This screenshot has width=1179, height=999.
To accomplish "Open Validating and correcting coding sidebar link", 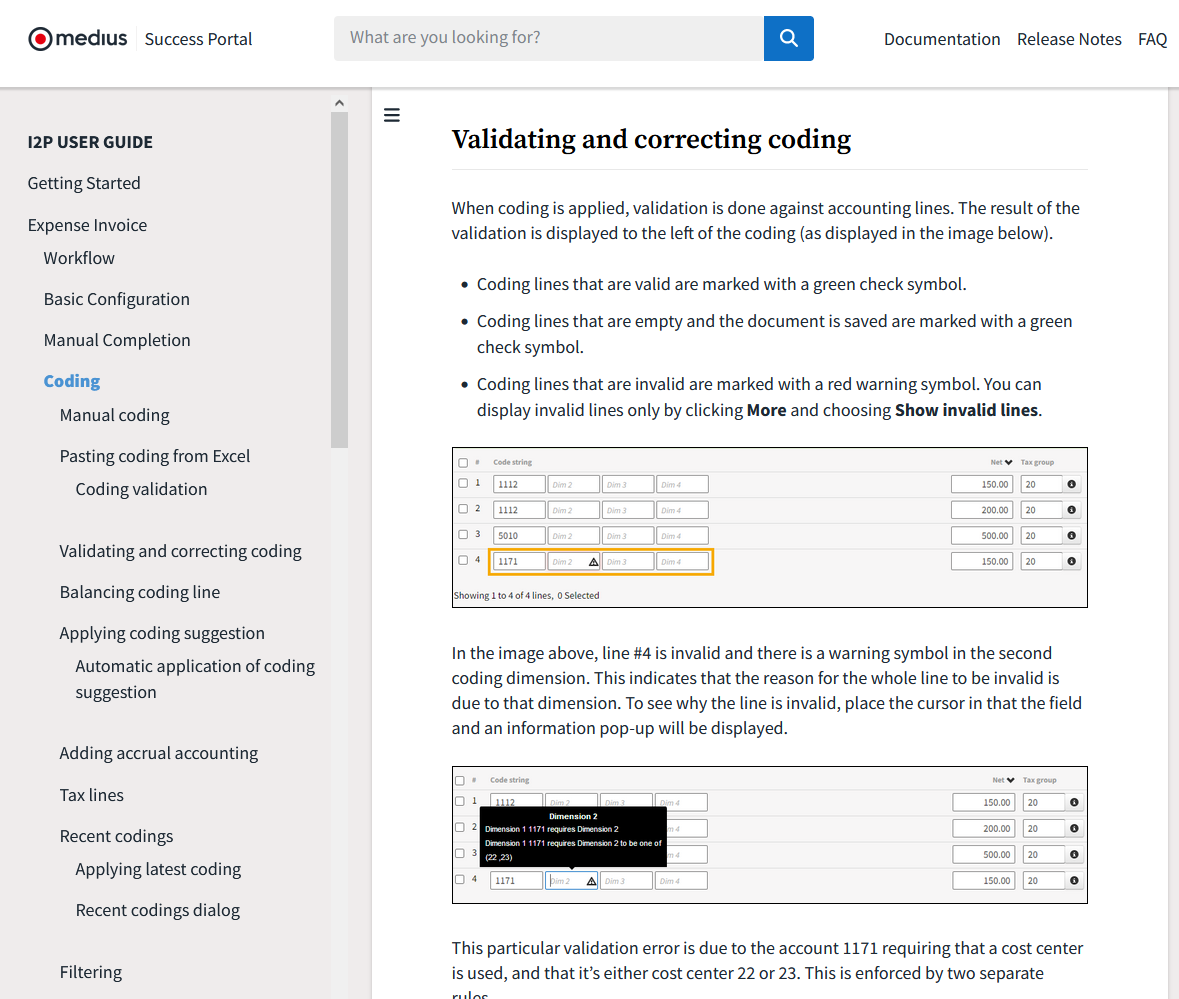I will coord(180,551).
